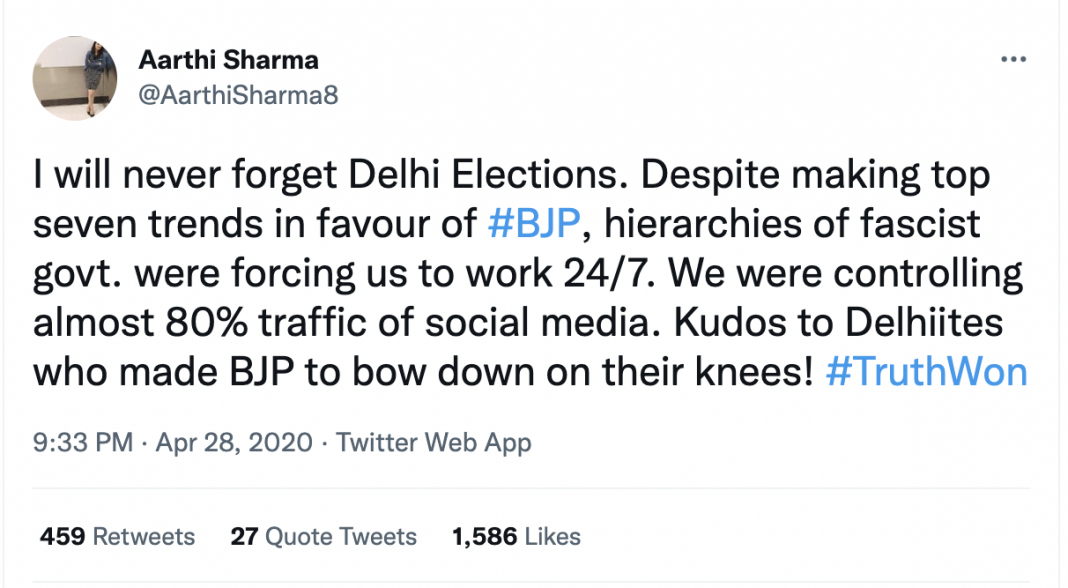View the 1,586 Likes list

coord(516,537)
